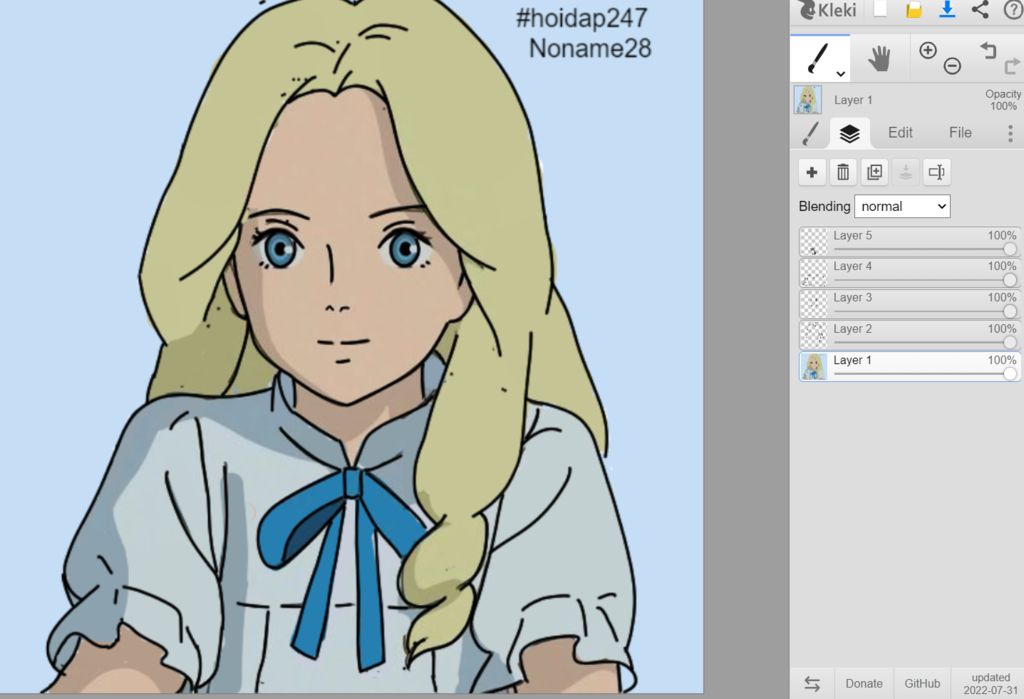Open the Blending mode dropdown set to normal
Image resolution: width=1024 pixels, height=699 pixels.
tap(902, 206)
